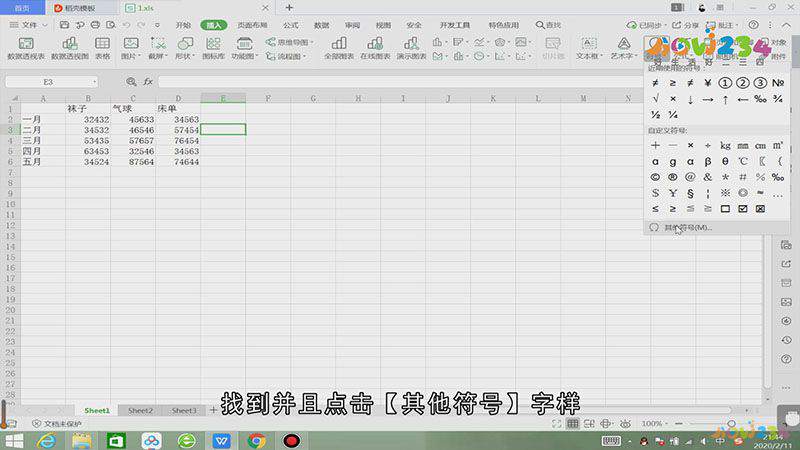Select cell containing 袜子
The width and height of the screenshot is (800, 450).
[x=88, y=109]
